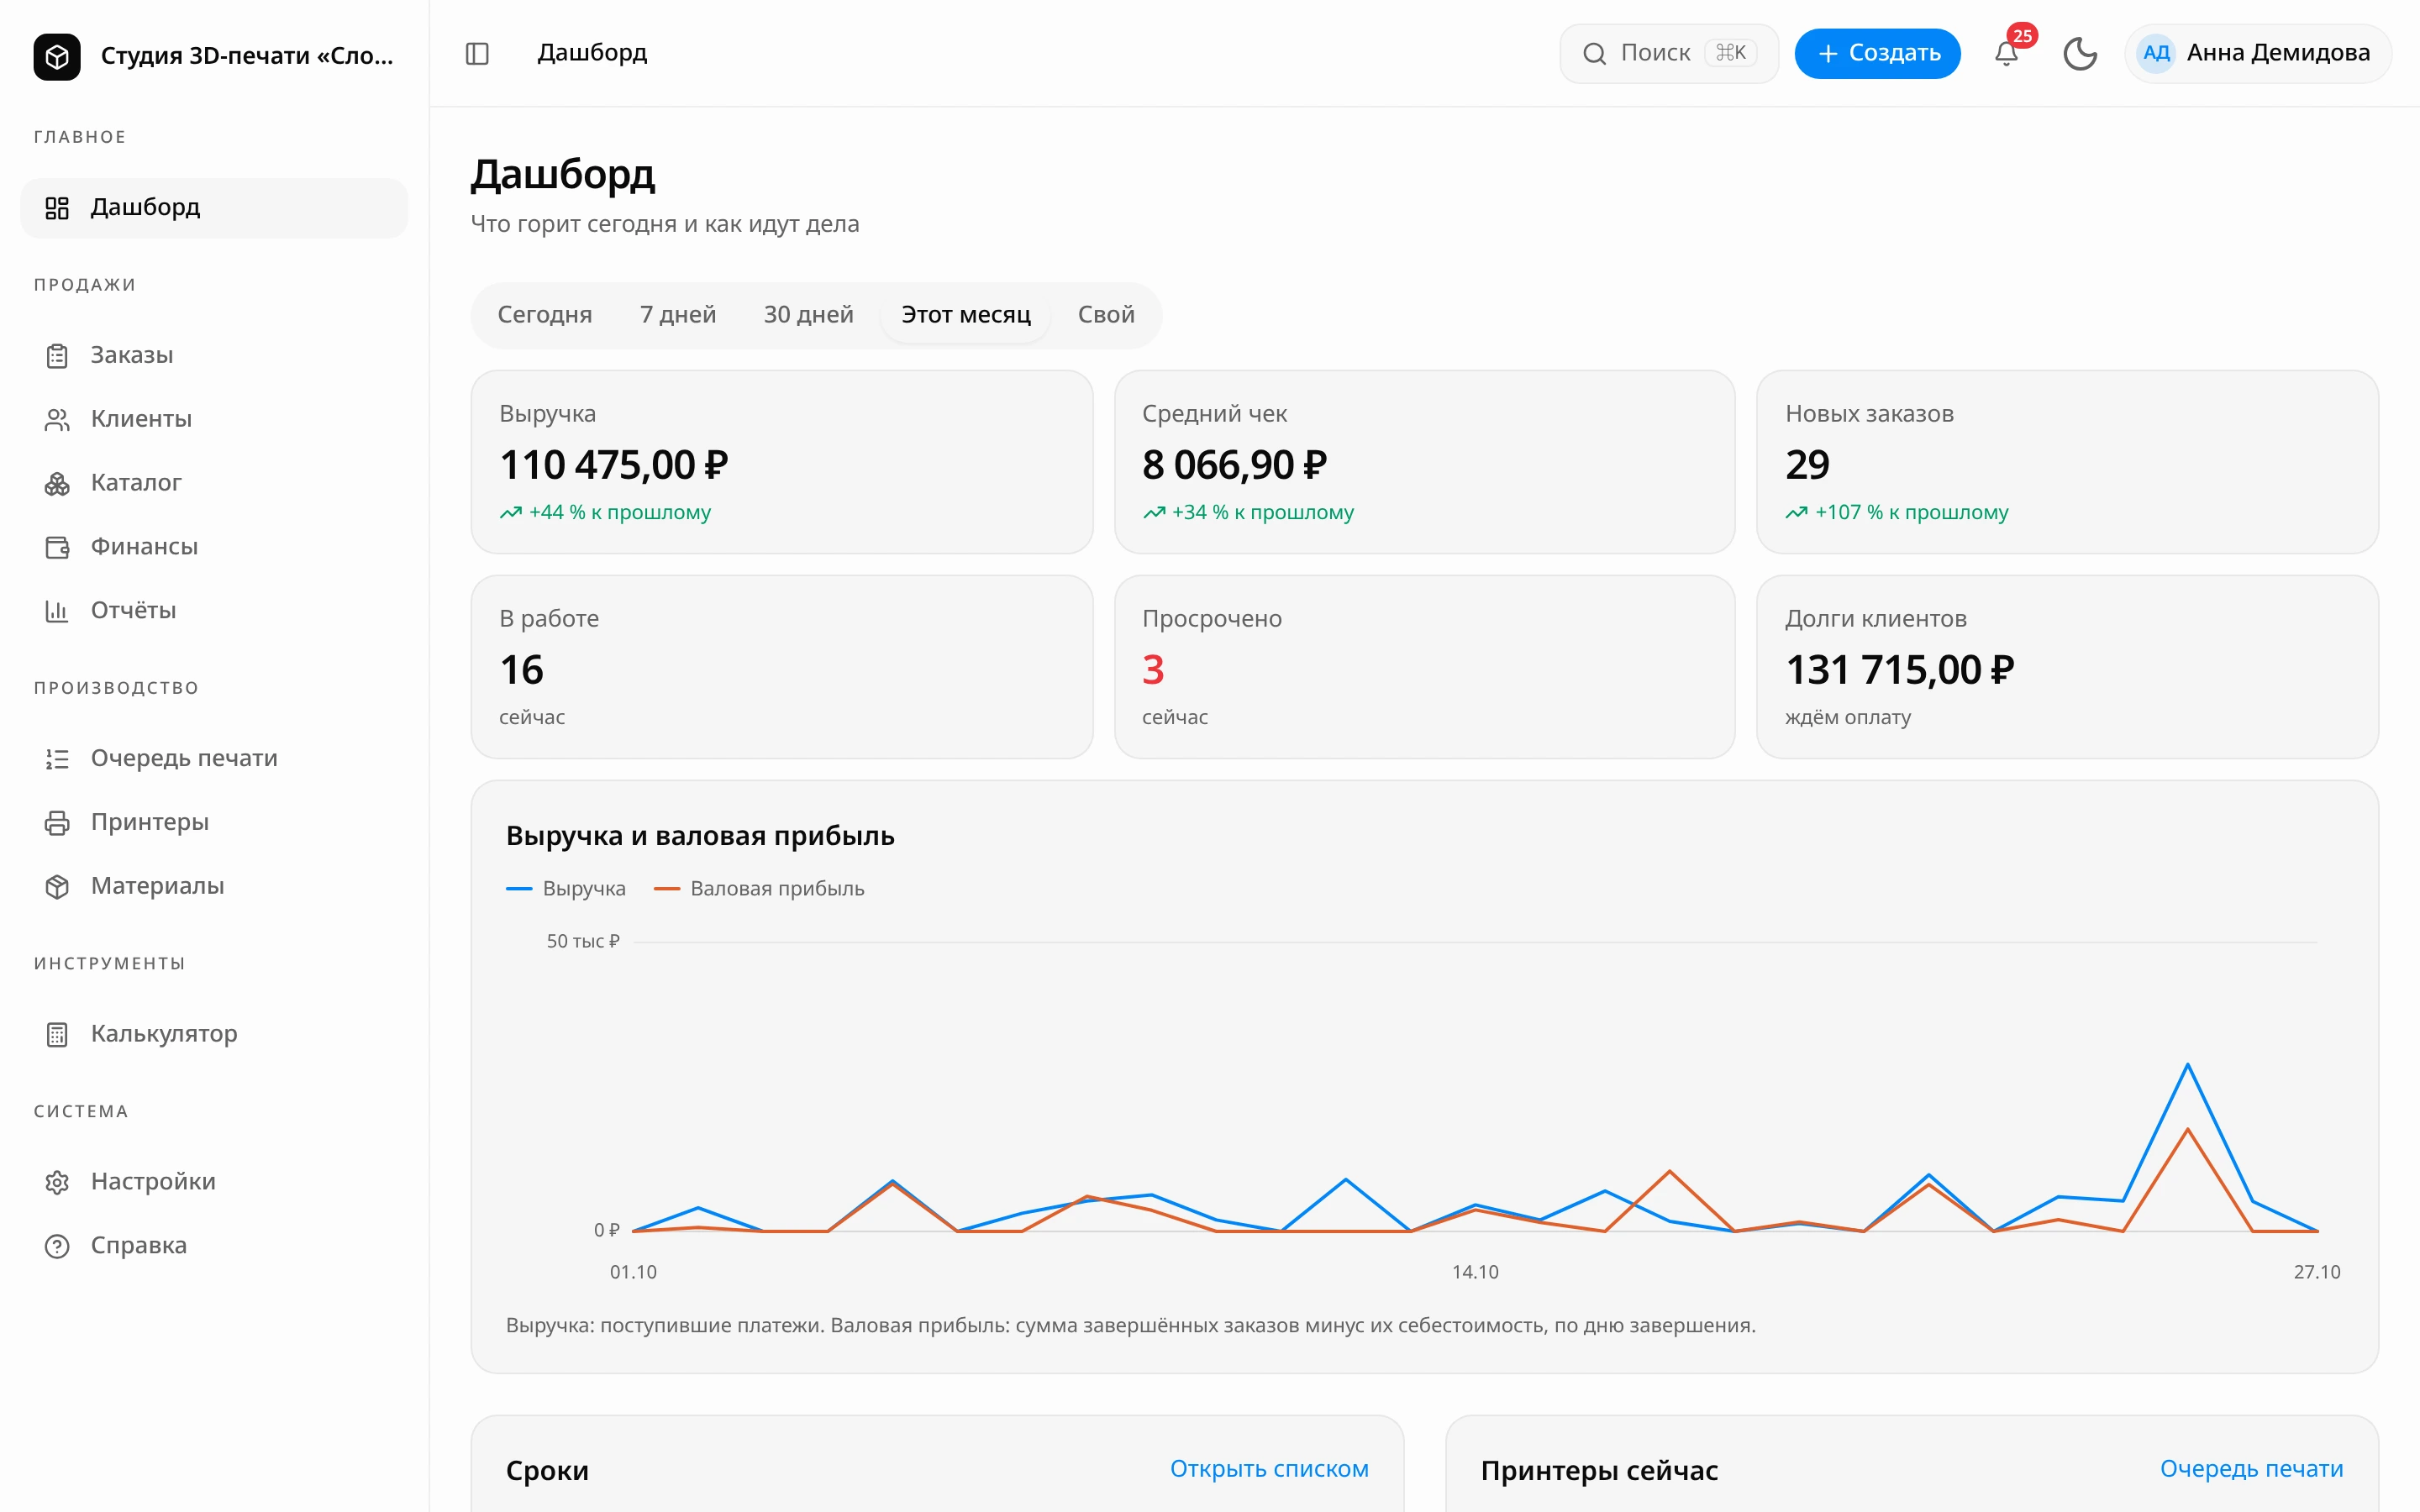The width and height of the screenshot is (2420, 1512).
Task: Click the blue Создать button
Action: 1877,53
